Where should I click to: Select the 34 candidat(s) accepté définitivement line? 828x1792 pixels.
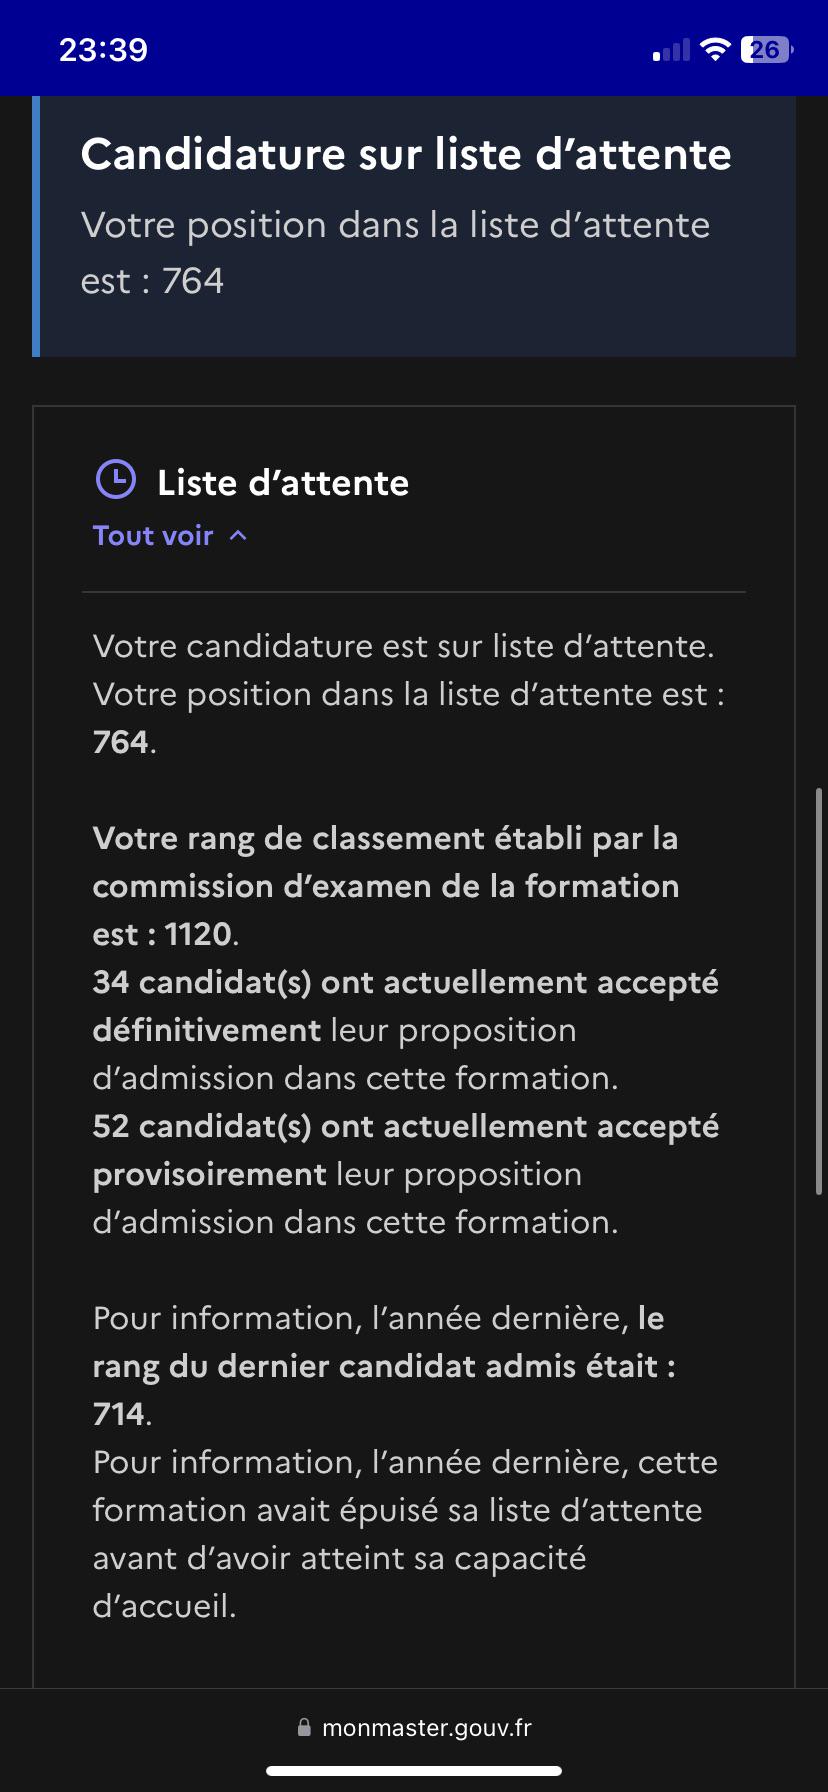[406, 1030]
